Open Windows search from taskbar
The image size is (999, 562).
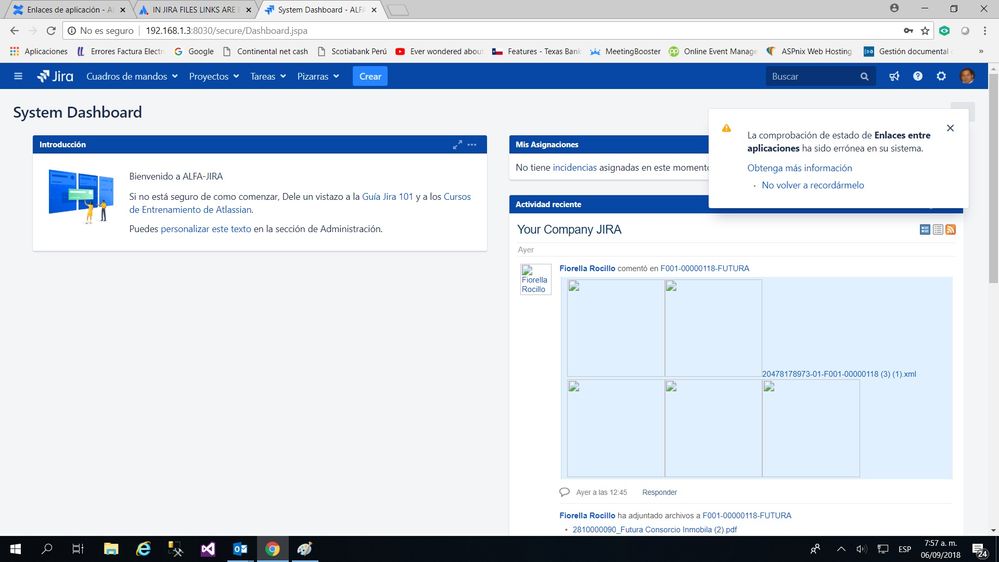47,549
